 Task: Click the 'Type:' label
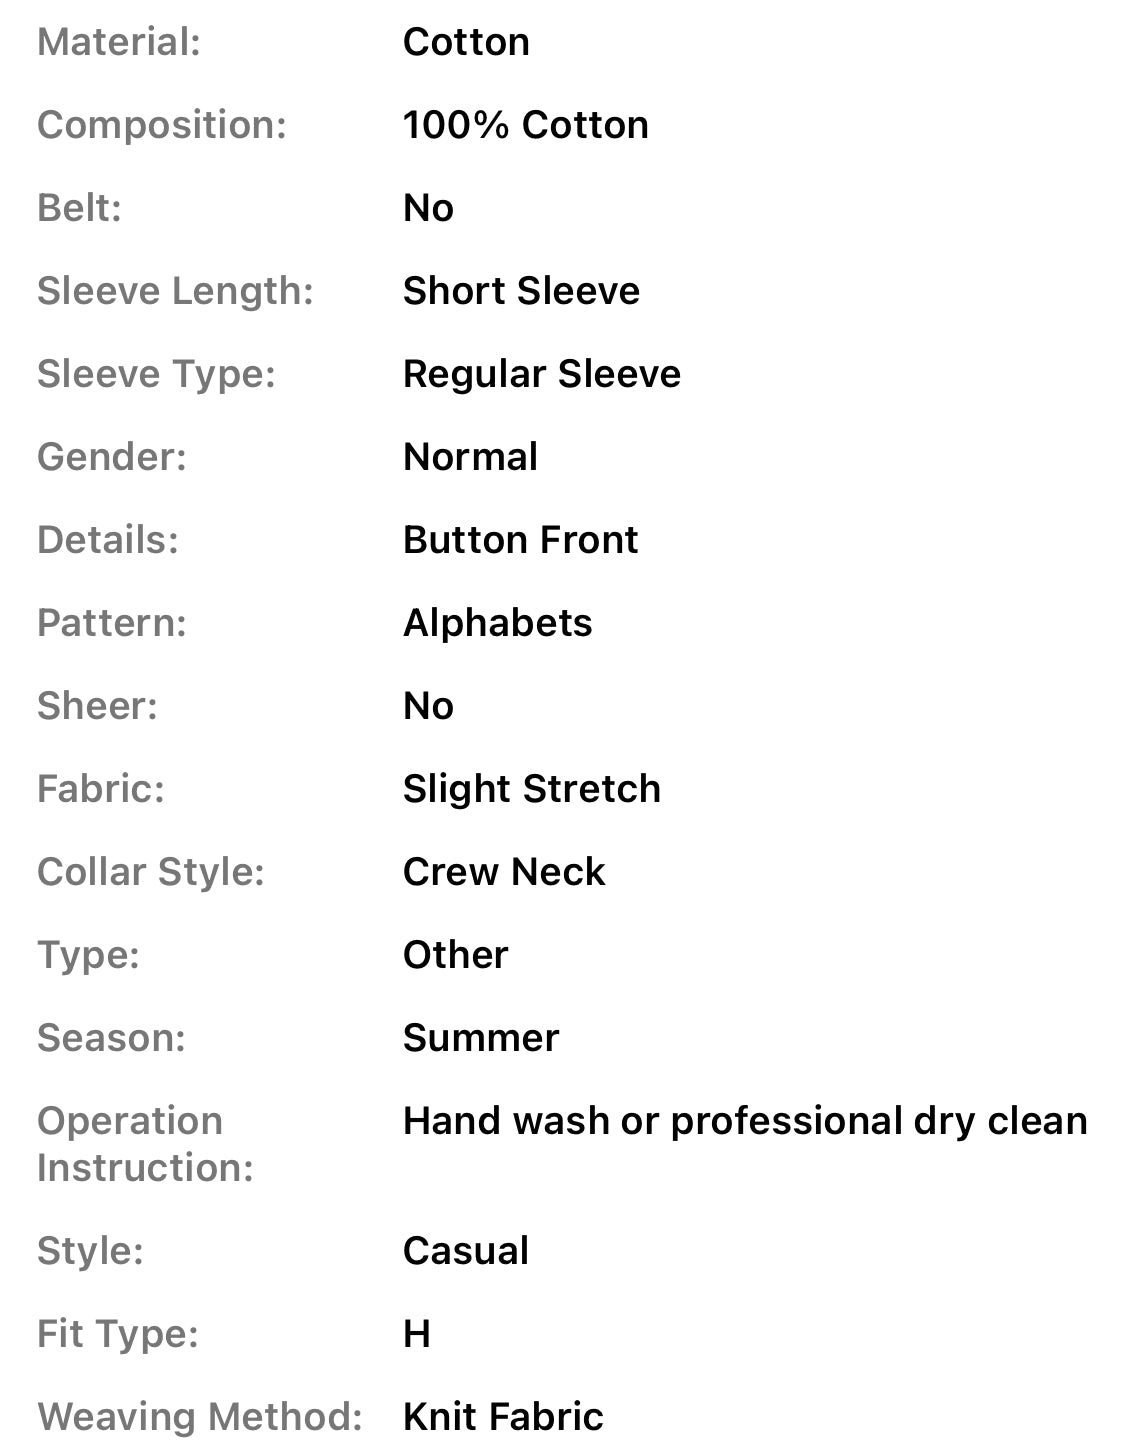click(x=88, y=955)
